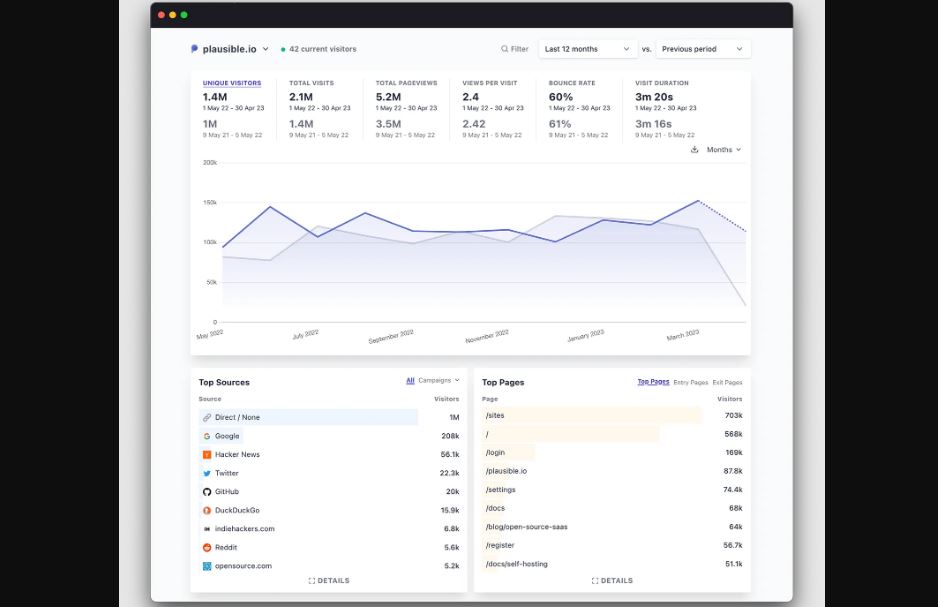Click the 208k visitors value for Google
Image resolution: width=938 pixels, height=607 pixels.
(450, 436)
